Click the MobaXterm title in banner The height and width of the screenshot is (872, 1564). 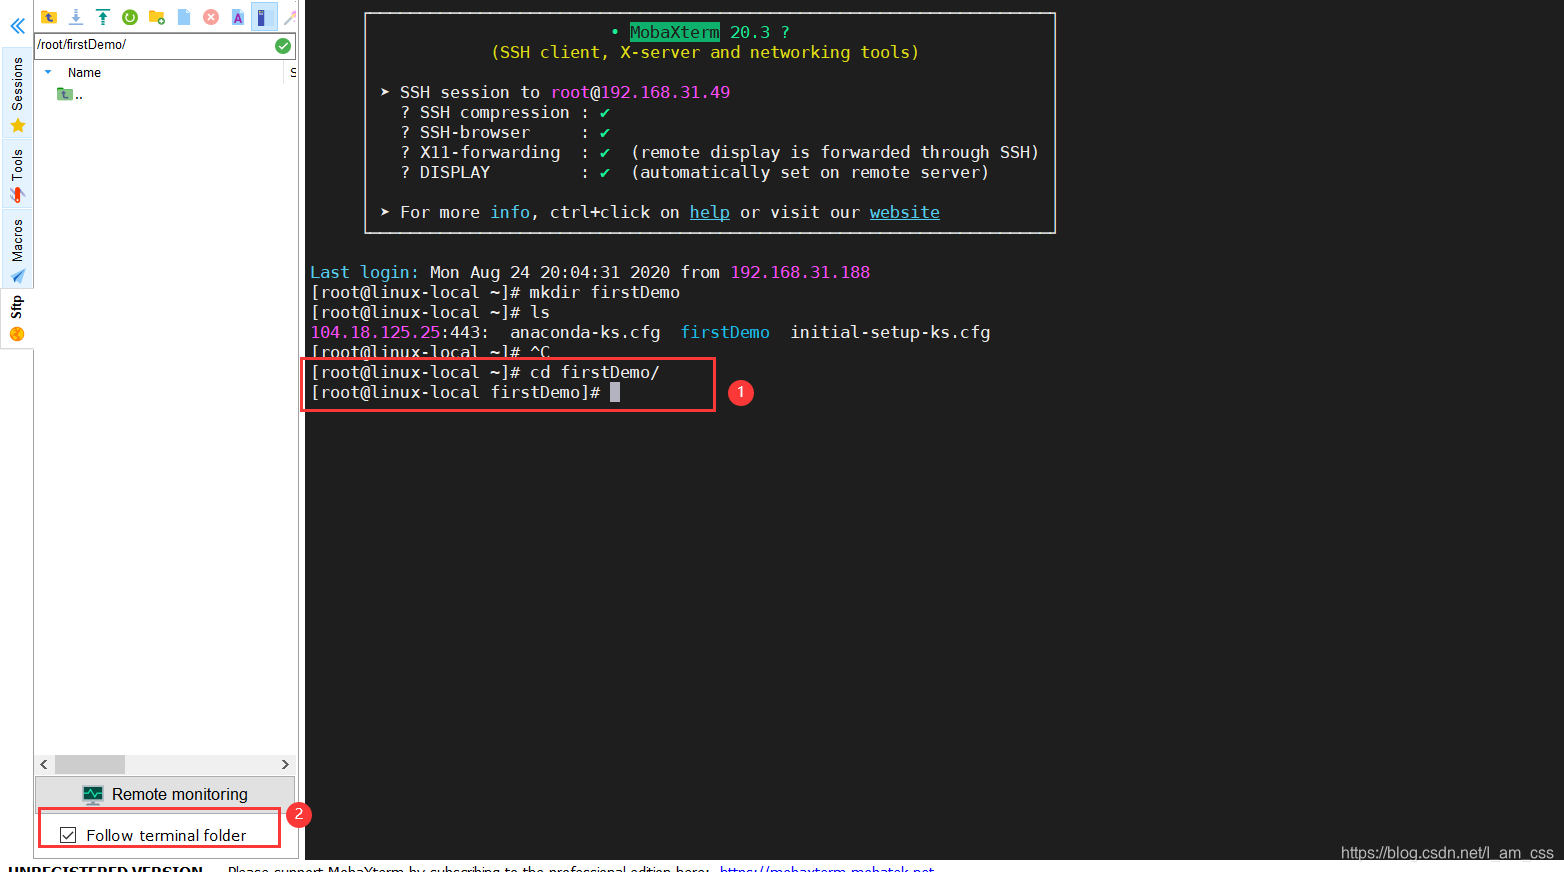[x=674, y=32]
